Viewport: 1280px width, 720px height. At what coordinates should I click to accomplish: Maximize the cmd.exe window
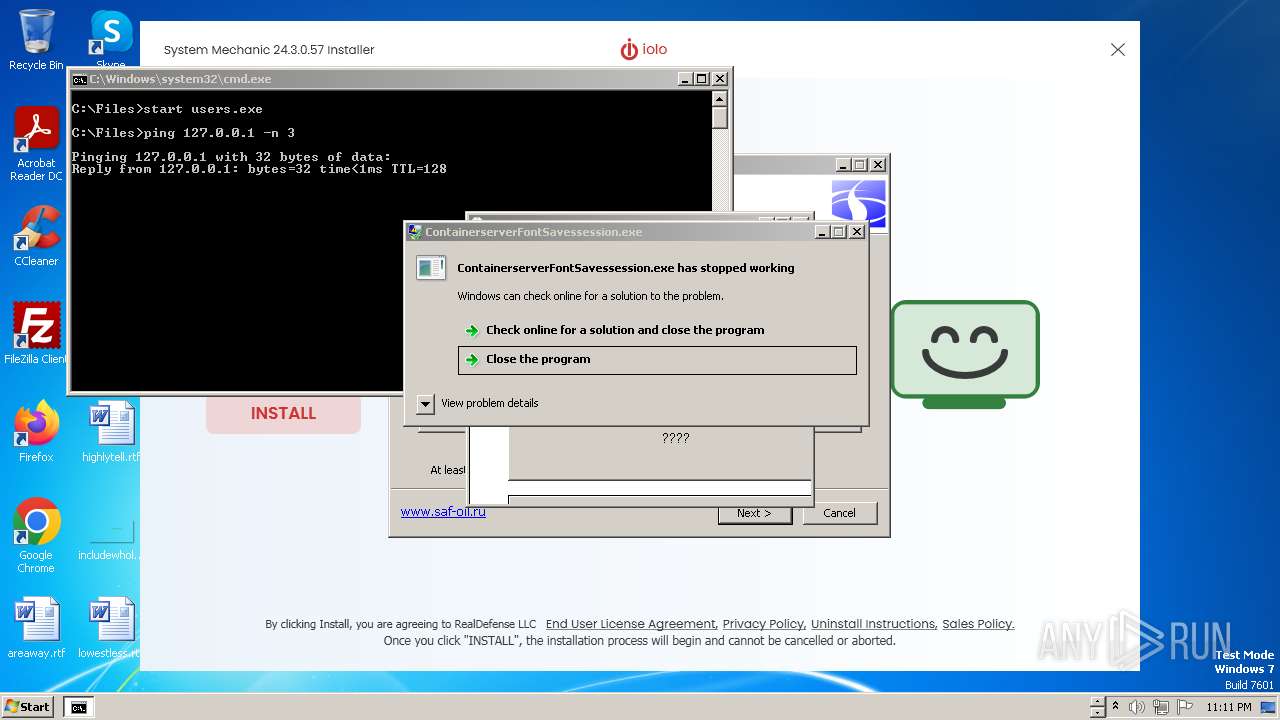702,79
